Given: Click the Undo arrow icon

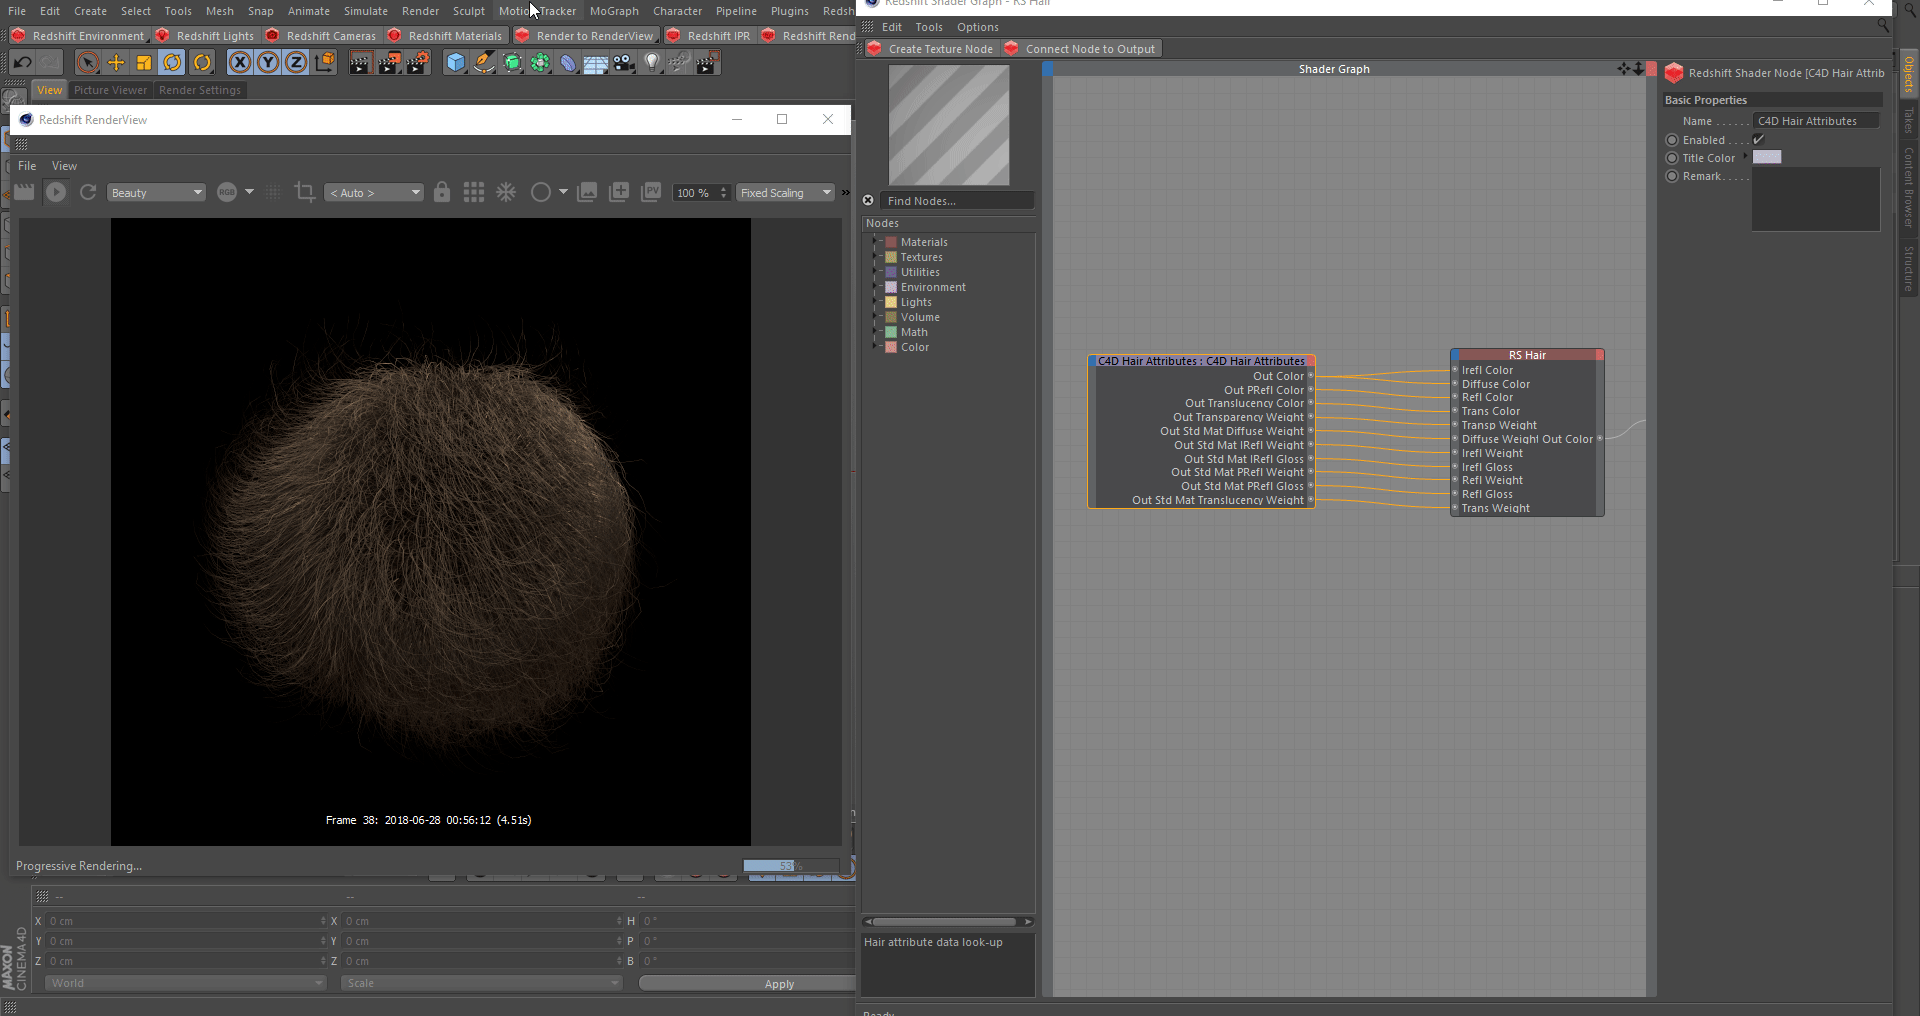Looking at the screenshot, I should [22, 63].
